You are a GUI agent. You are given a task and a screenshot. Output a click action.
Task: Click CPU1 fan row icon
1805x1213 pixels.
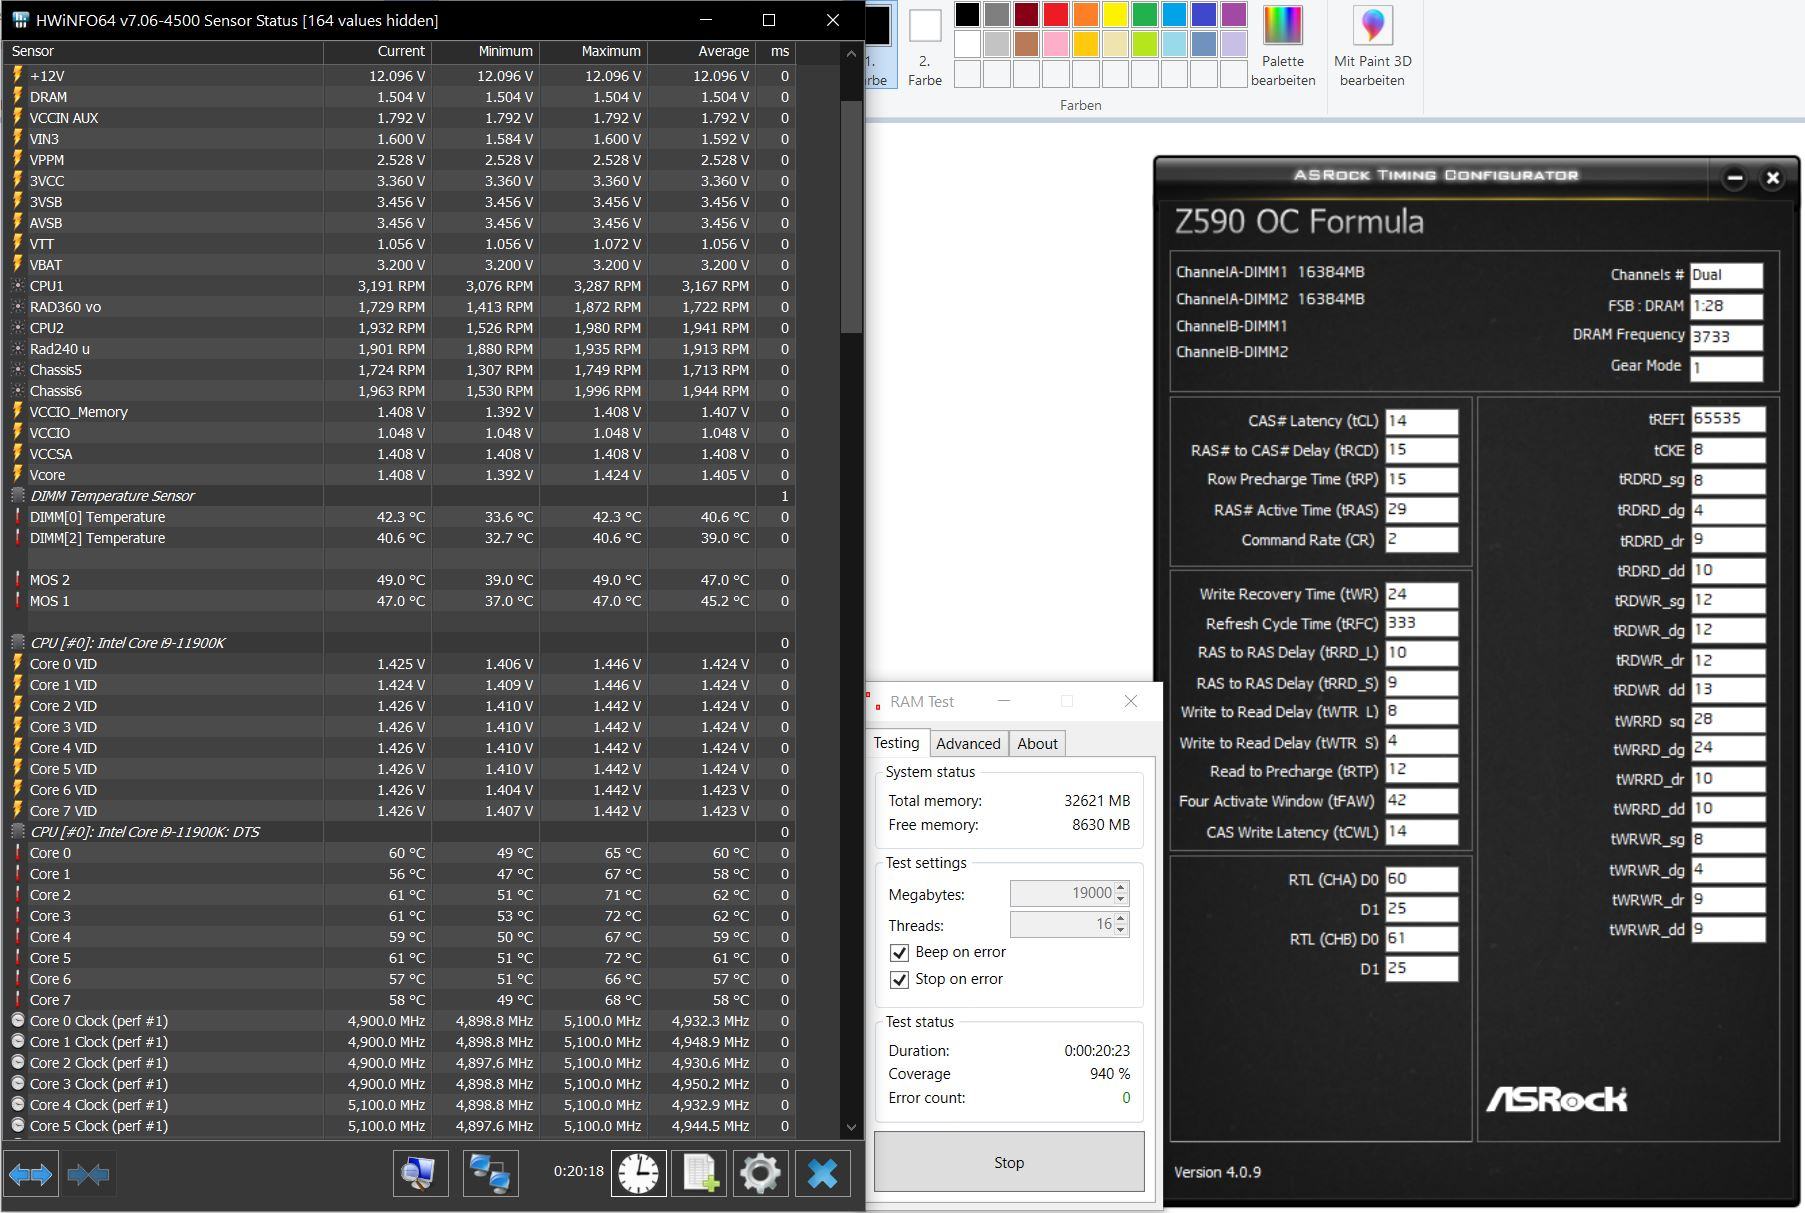click(18, 286)
